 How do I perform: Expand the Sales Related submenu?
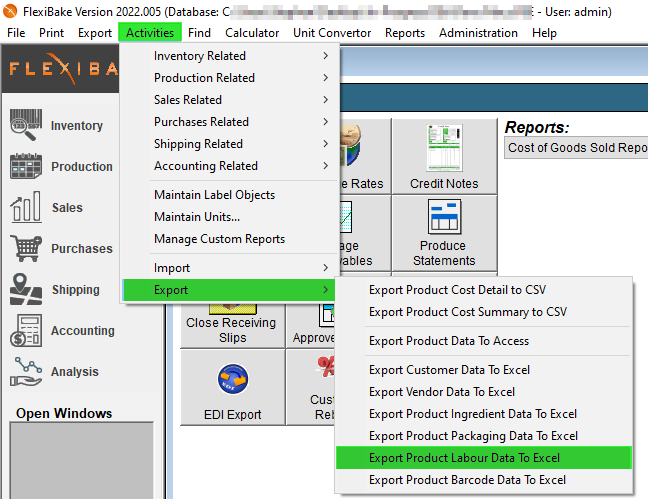(231, 99)
